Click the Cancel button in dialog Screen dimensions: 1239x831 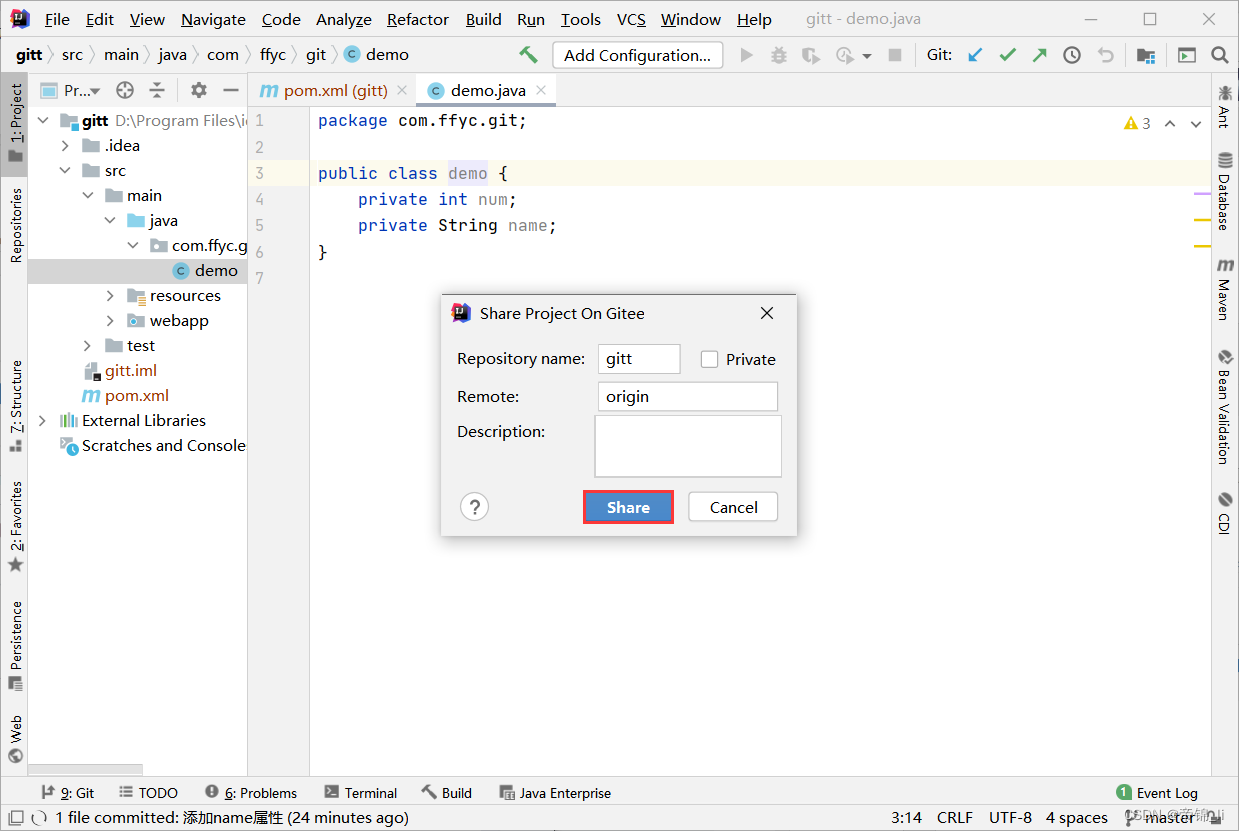click(x=733, y=507)
